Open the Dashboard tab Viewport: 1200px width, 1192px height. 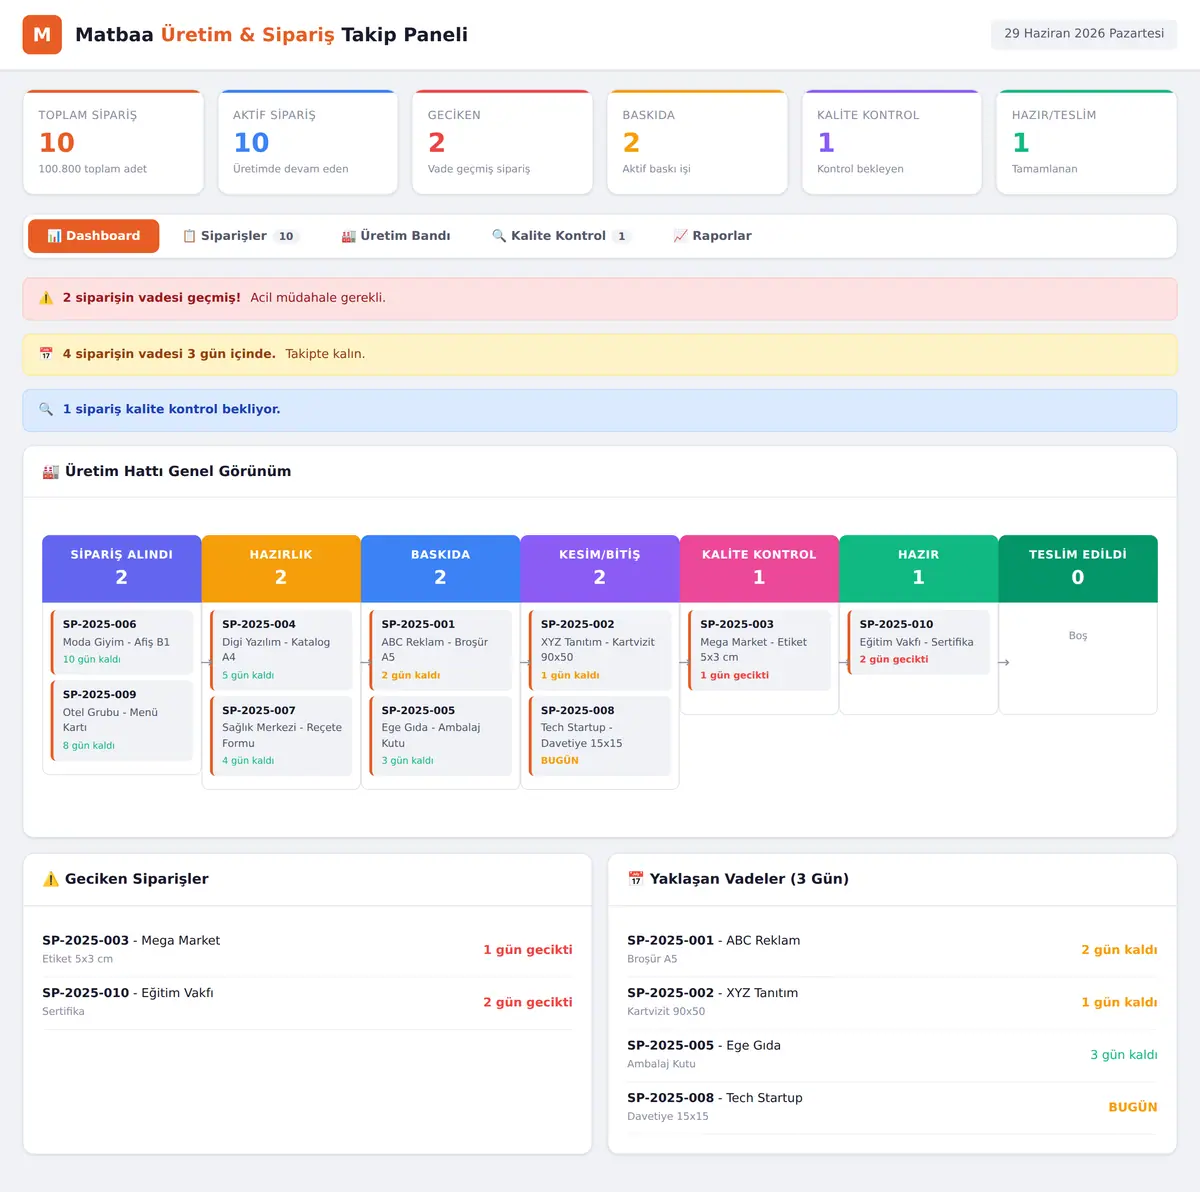point(94,236)
